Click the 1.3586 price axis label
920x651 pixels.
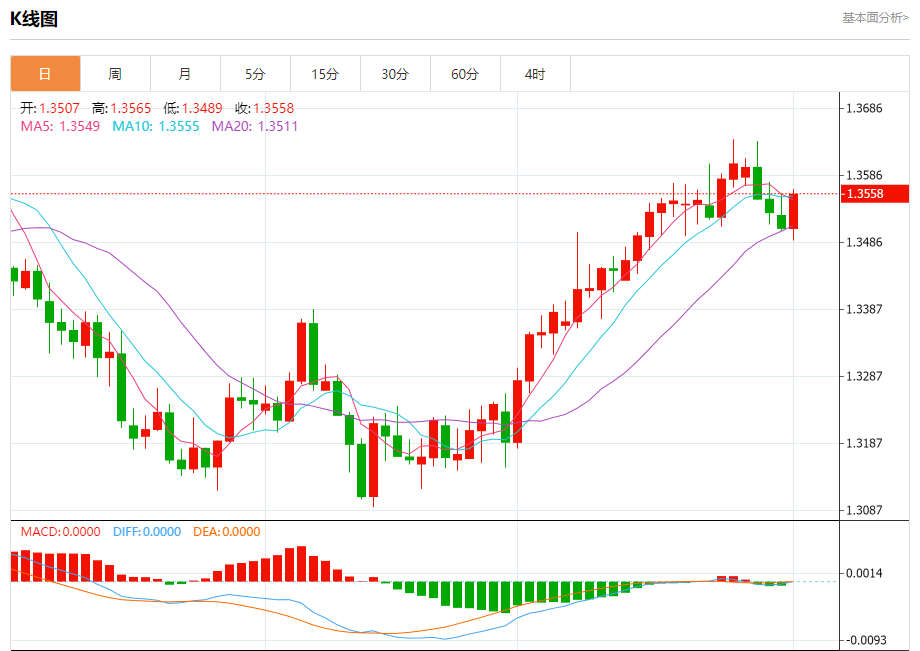(864, 175)
